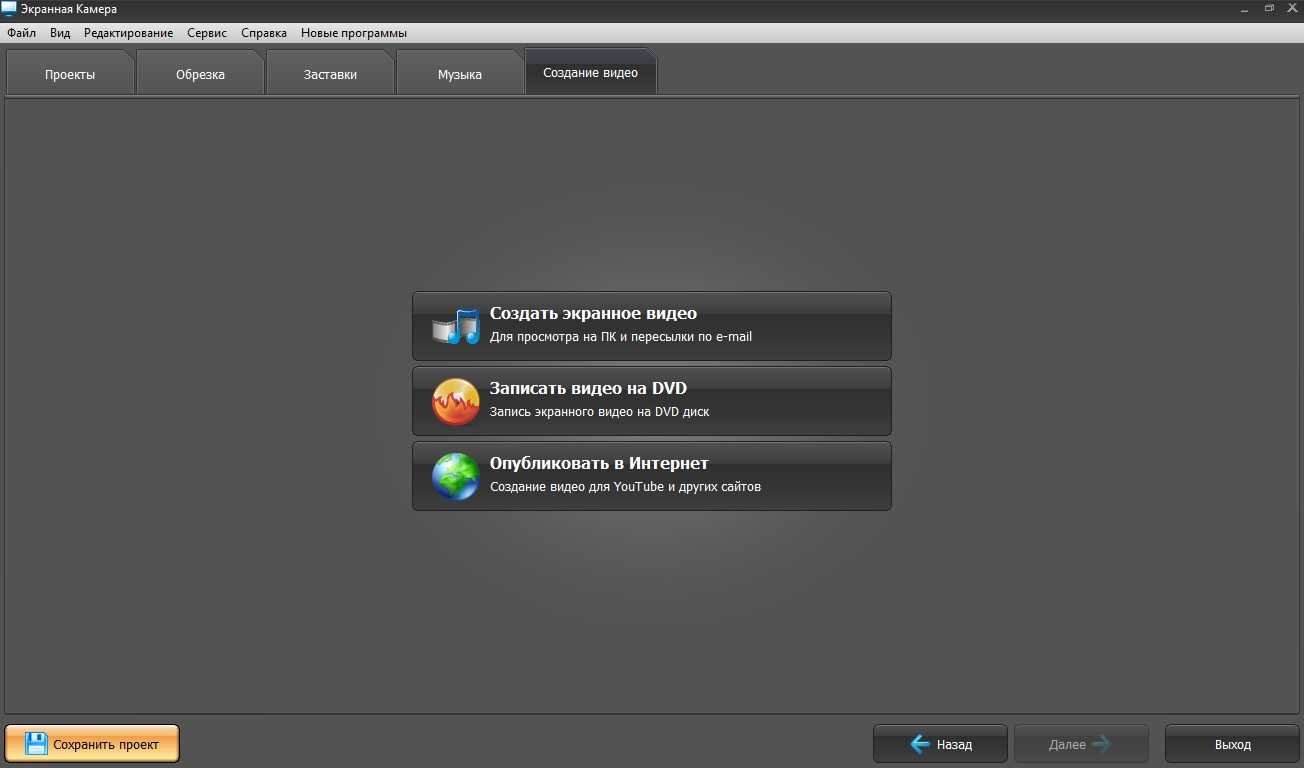
Task: Click the Экранная Камера title bar app icon
Action: pyautogui.click(x=9, y=9)
